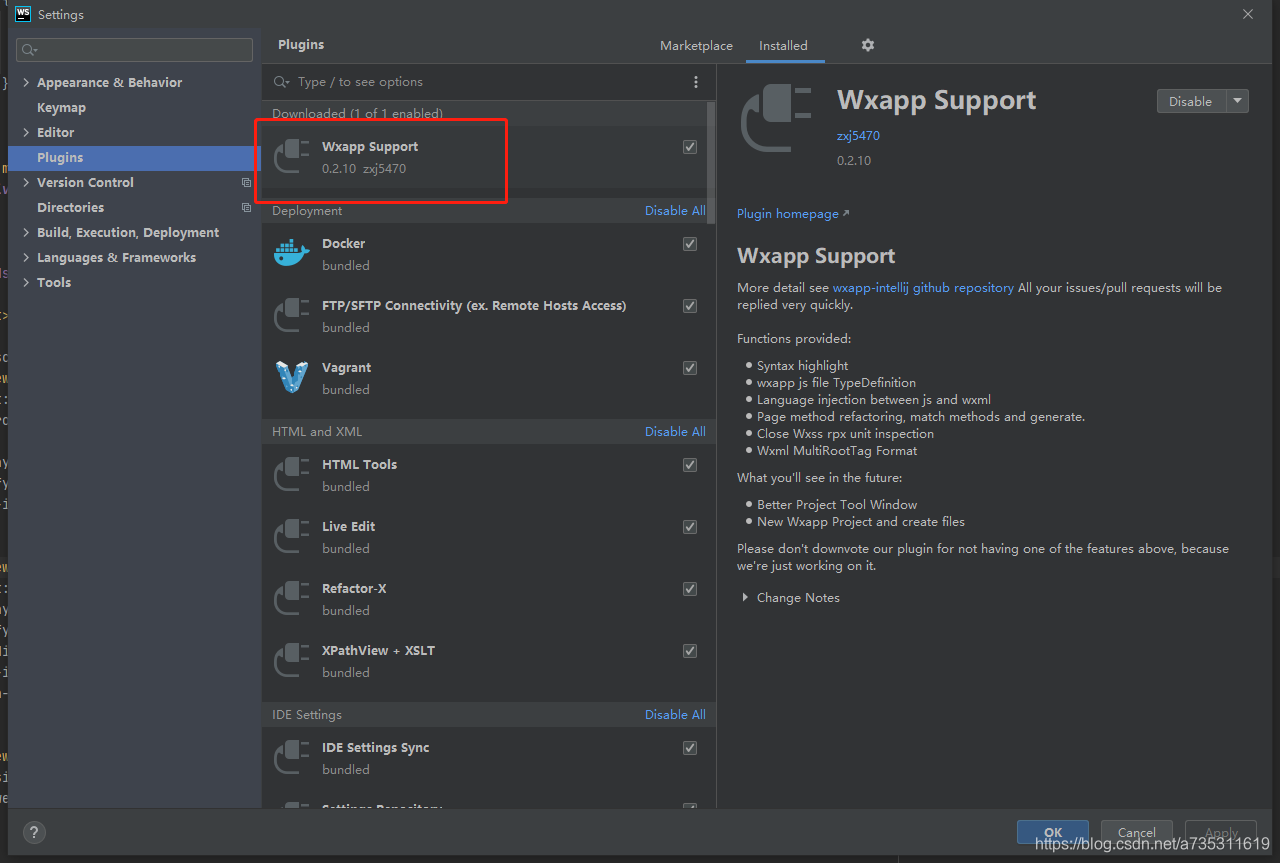1280x863 pixels.
Task: Click the FTP/SFTP Connectivity plugin icon
Action: (292, 316)
